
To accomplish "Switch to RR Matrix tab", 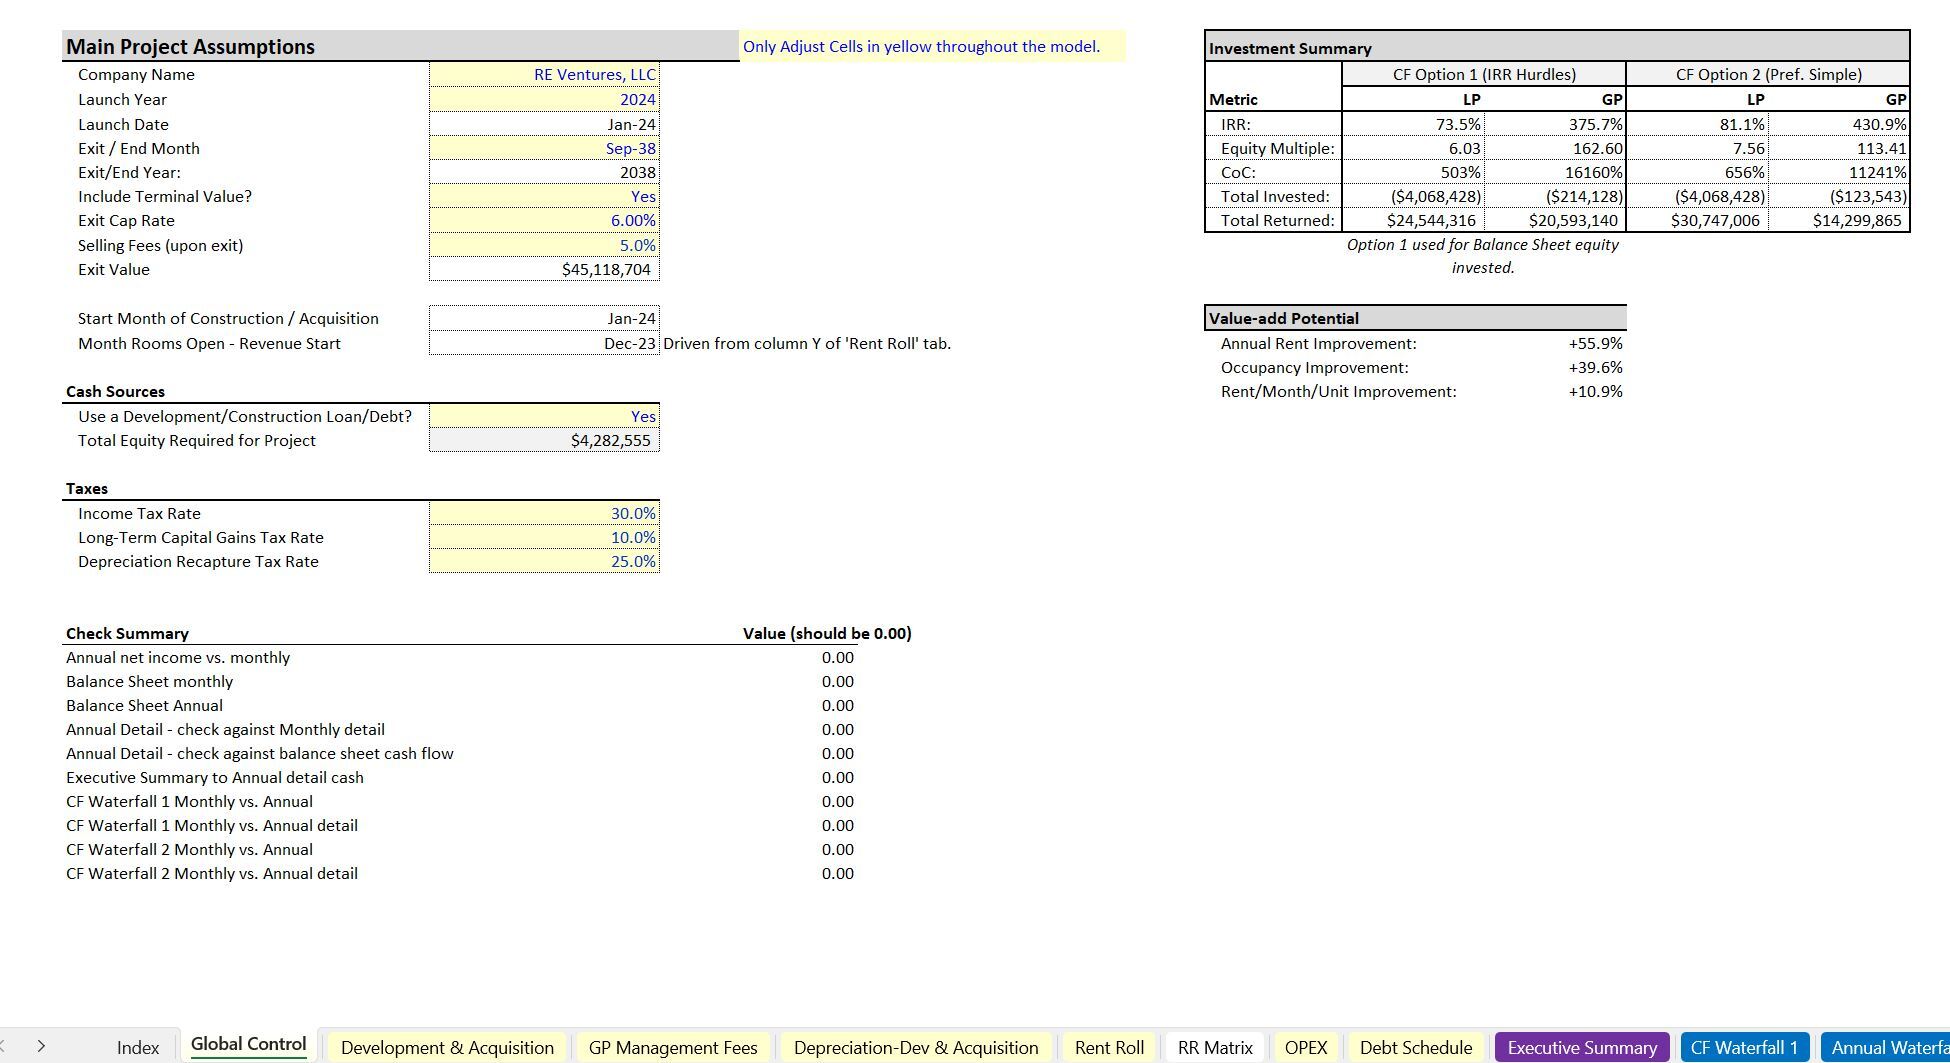I will tap(1215, 1047).
